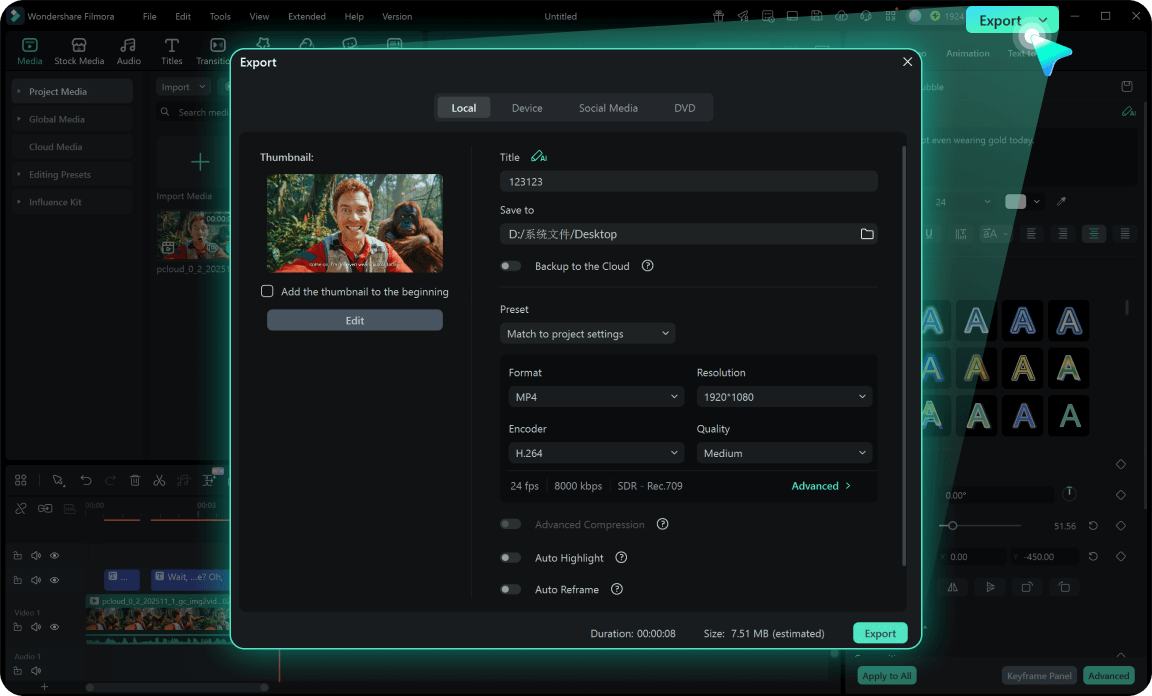The image size is (1152, 696).
Task: Click the Export button at the dialog bottom
Action: point(879,632)
